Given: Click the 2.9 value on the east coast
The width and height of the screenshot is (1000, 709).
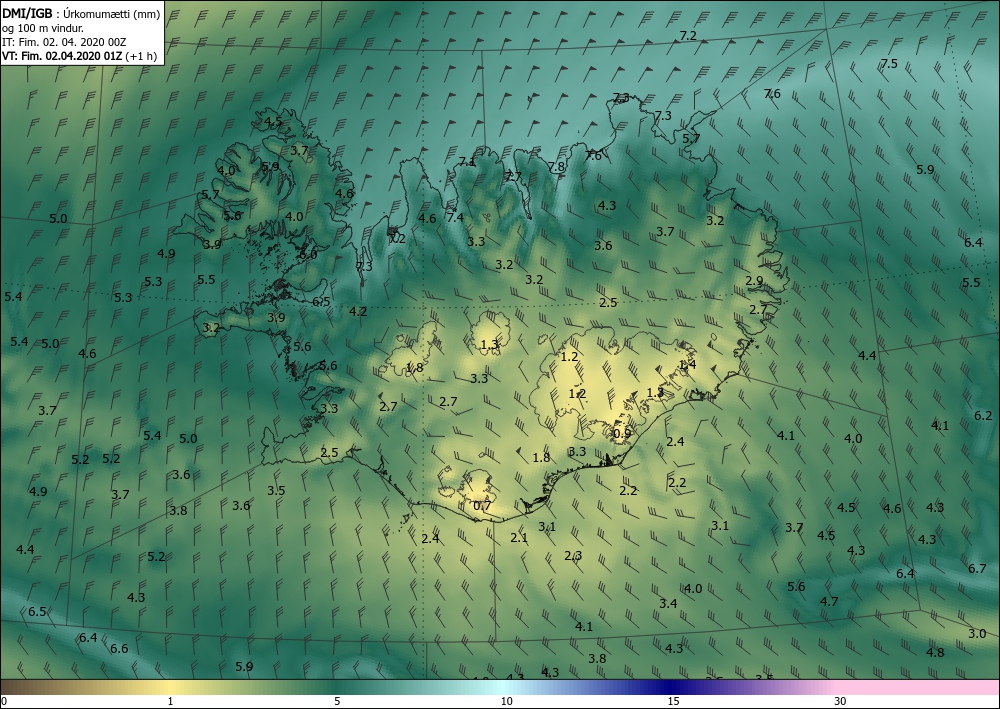Looking at the screenshot, I should click(754, 281).
